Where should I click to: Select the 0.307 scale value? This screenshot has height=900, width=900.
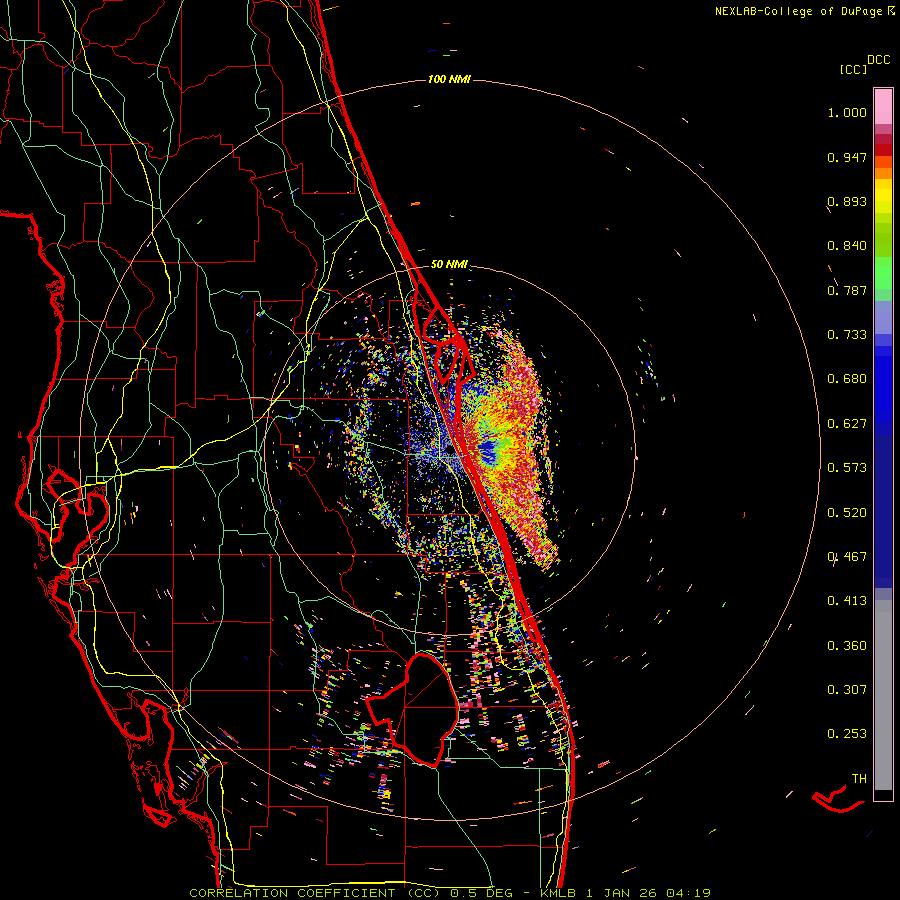pos(847,690)
